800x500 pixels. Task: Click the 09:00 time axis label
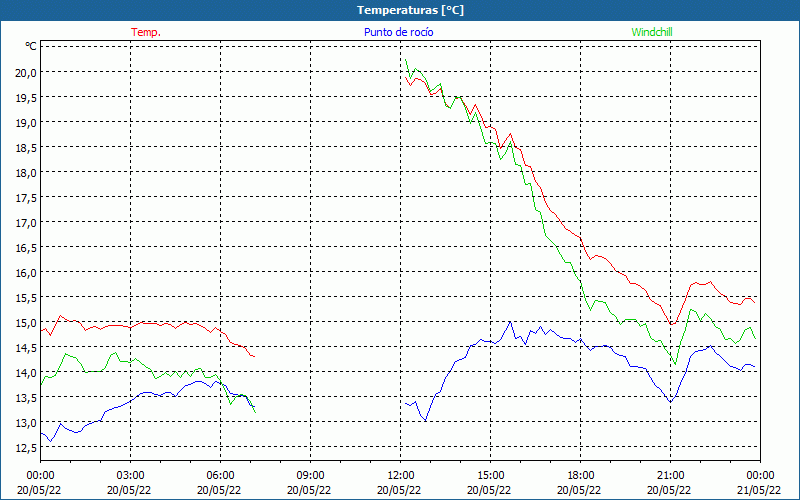pyautogui.click(x=310, y=475)
